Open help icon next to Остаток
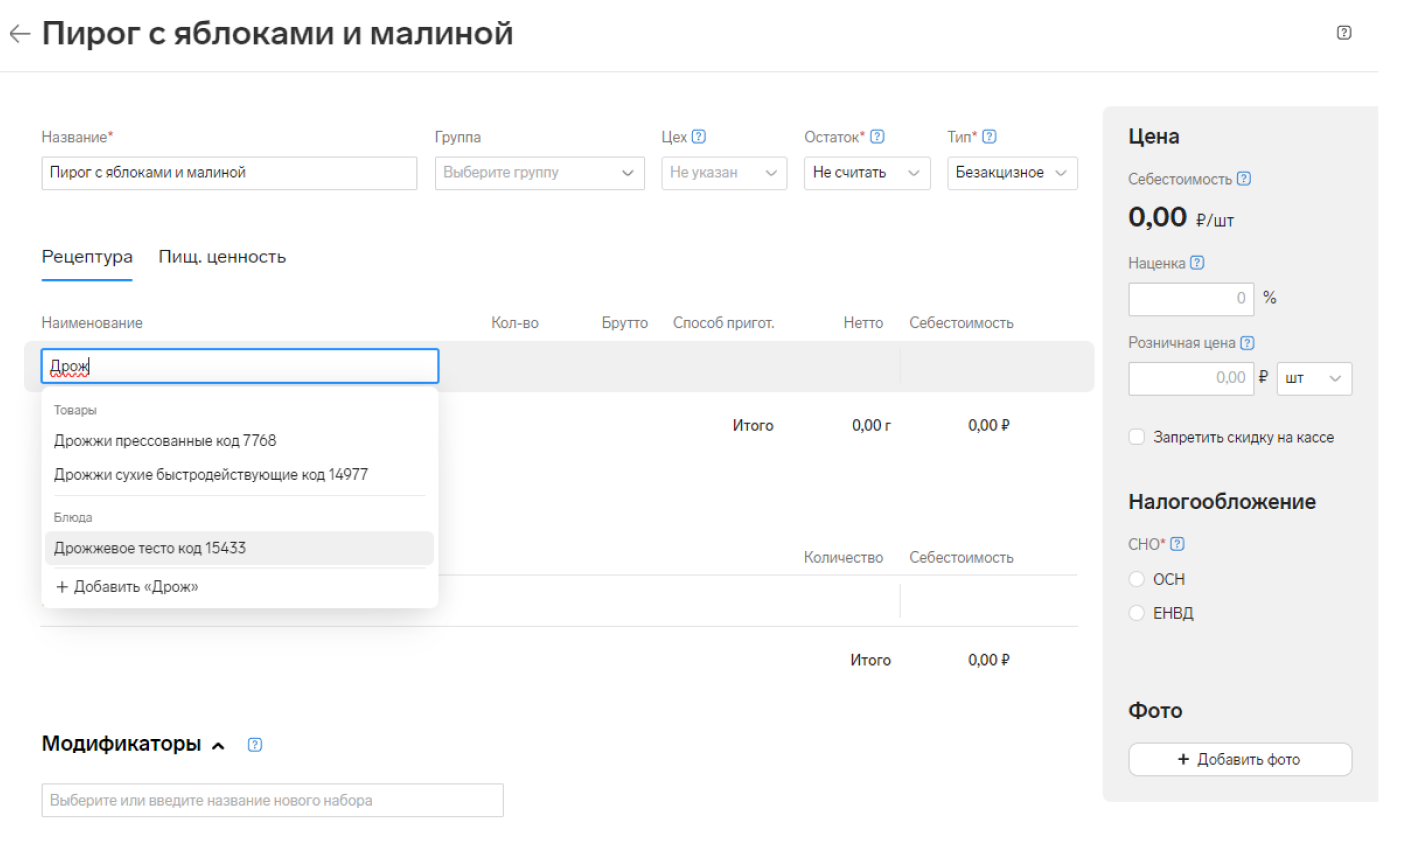This screenshot has width=1418, height=866. (x=877, y=137)
